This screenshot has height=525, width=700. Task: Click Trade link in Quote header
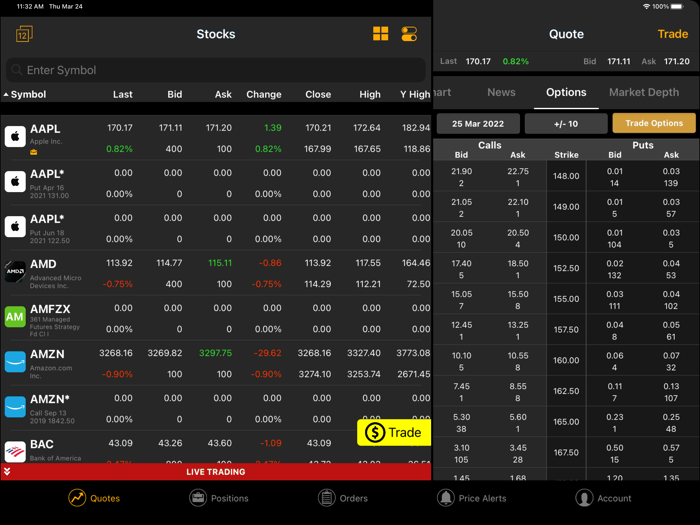point(672,34)
